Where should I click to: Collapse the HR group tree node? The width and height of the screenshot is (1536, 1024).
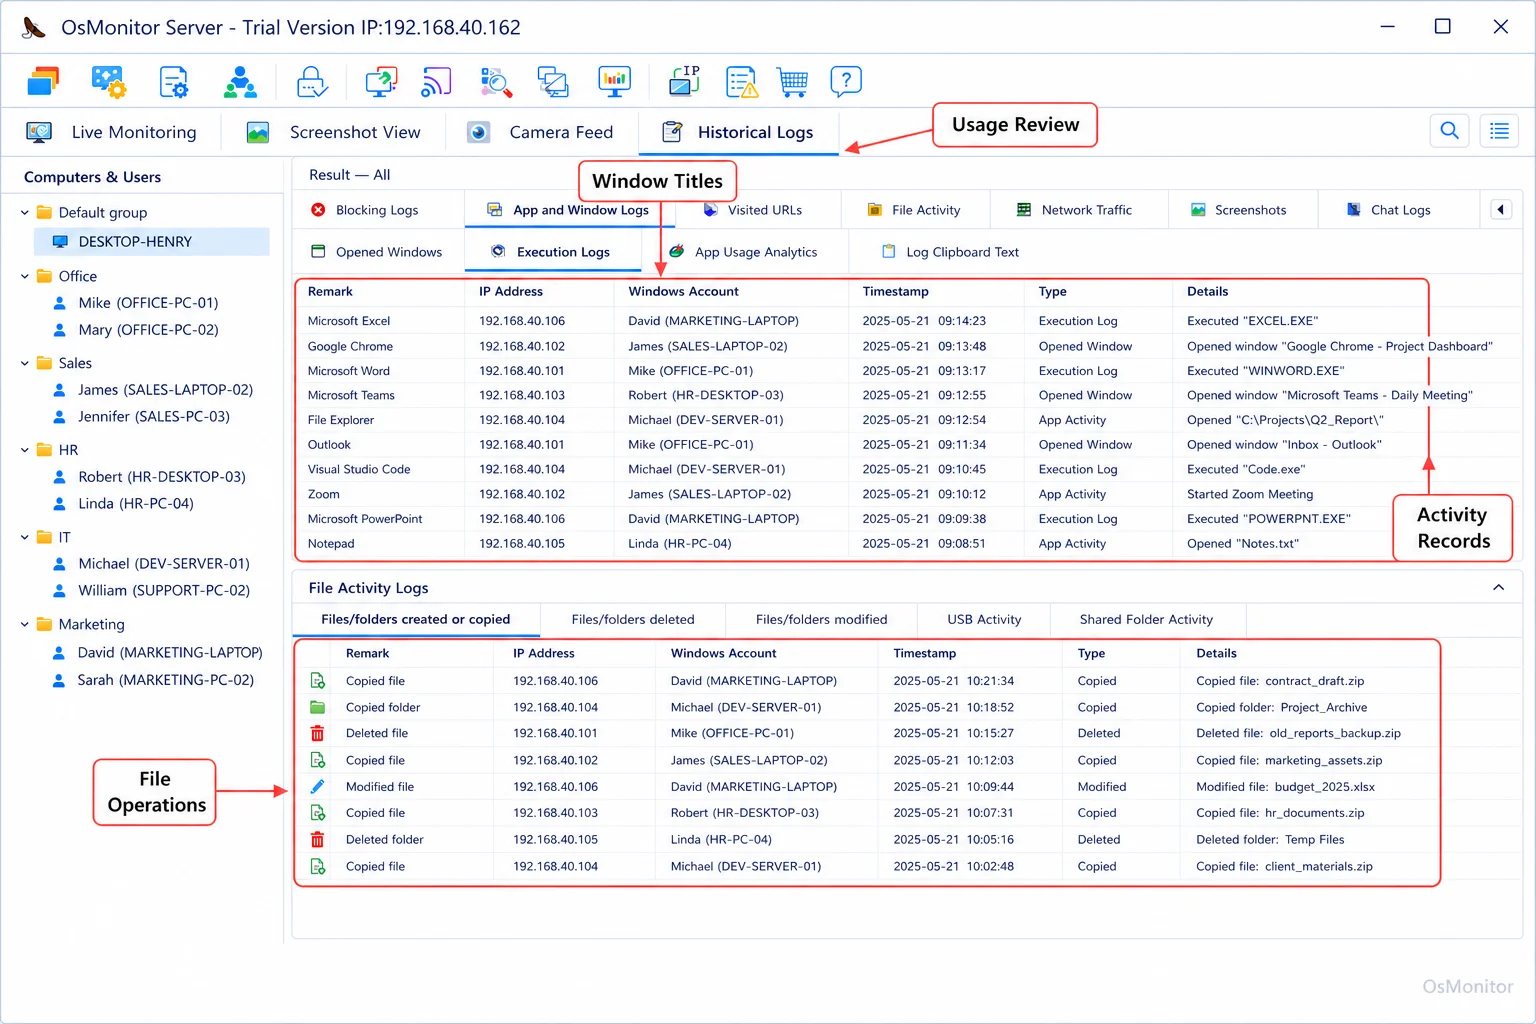[x=25, y=450]
